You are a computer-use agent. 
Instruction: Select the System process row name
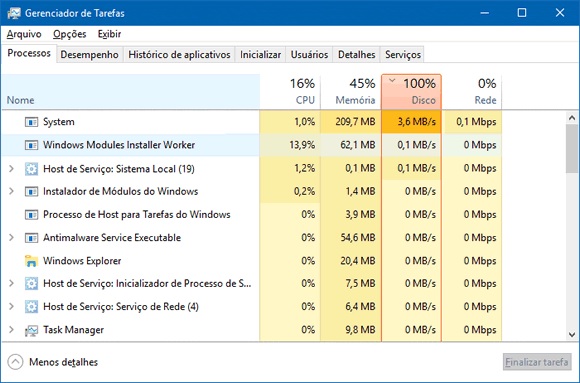click(58, 122)
